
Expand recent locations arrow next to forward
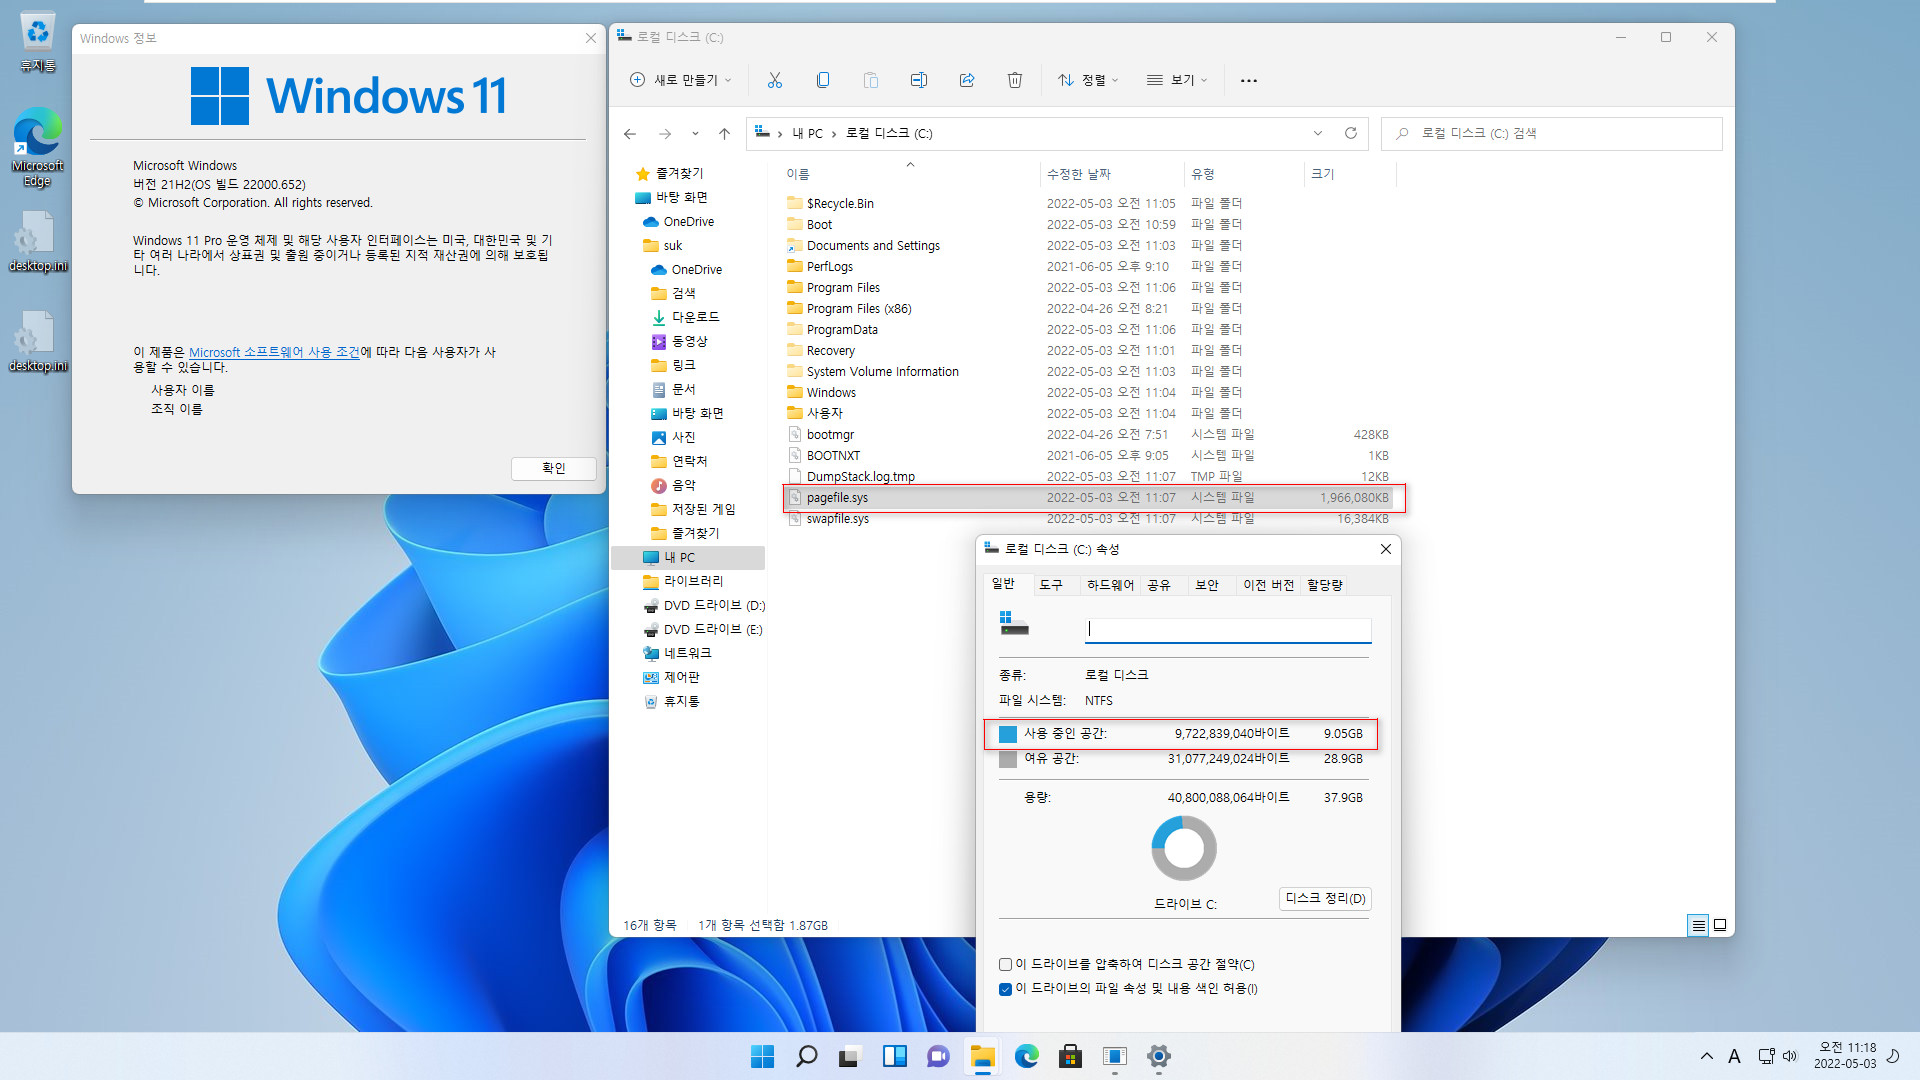695,133
